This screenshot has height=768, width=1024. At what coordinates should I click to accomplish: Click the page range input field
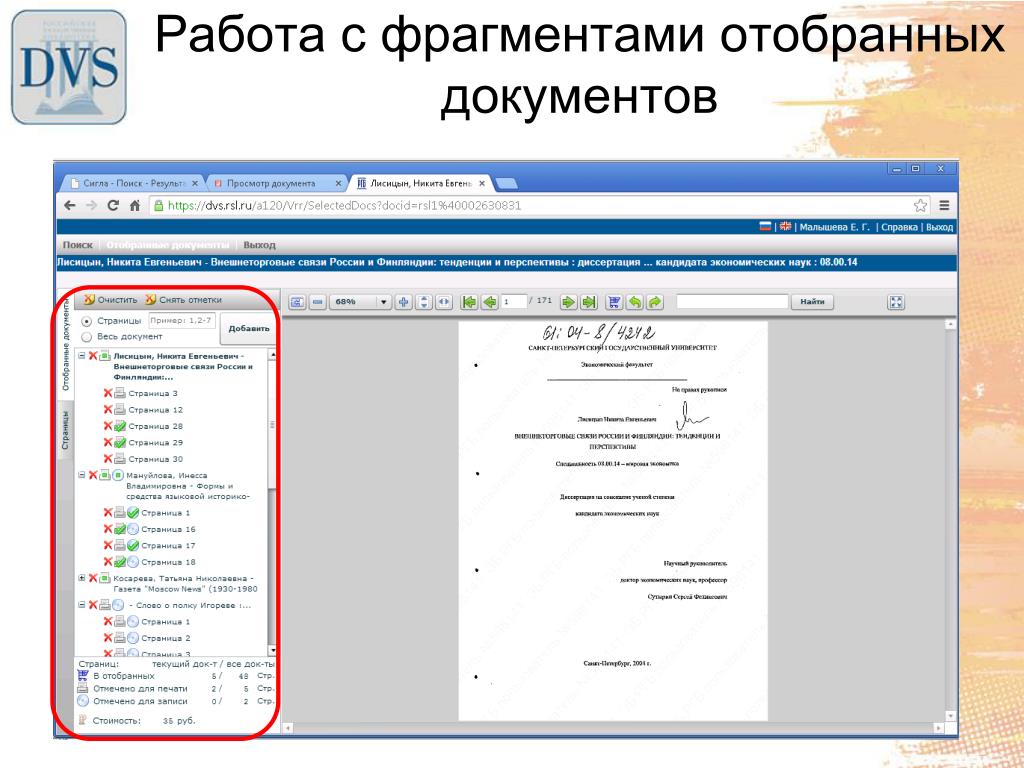[182, 321]
